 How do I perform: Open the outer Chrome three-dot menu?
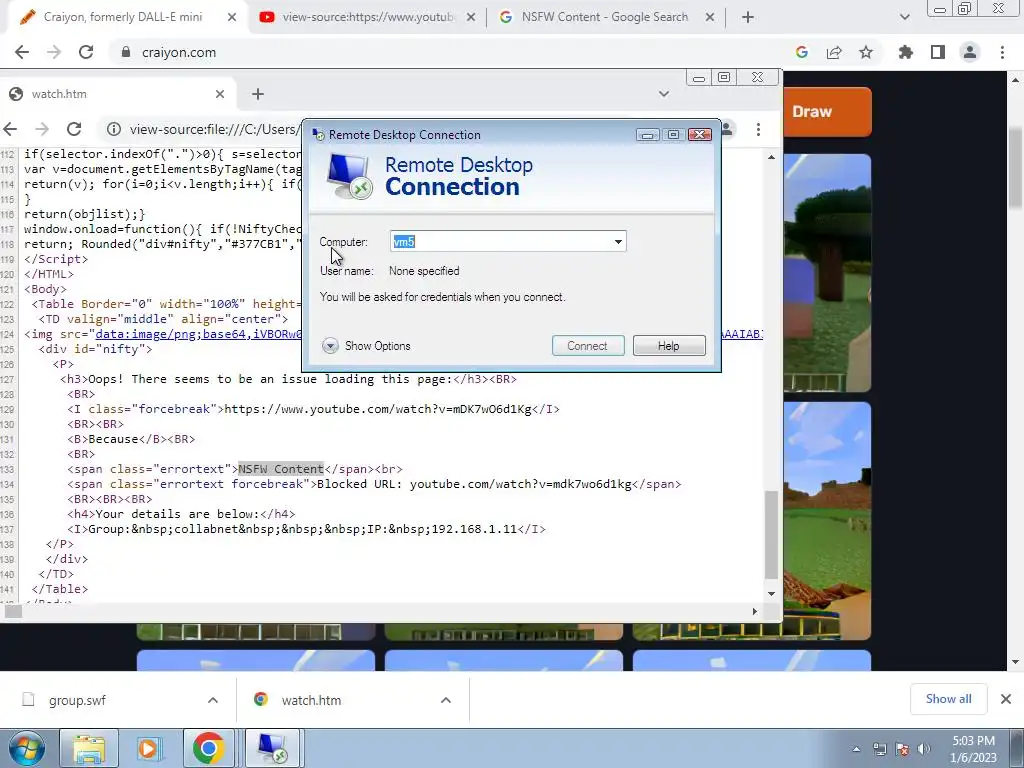tap(1002, 52)
